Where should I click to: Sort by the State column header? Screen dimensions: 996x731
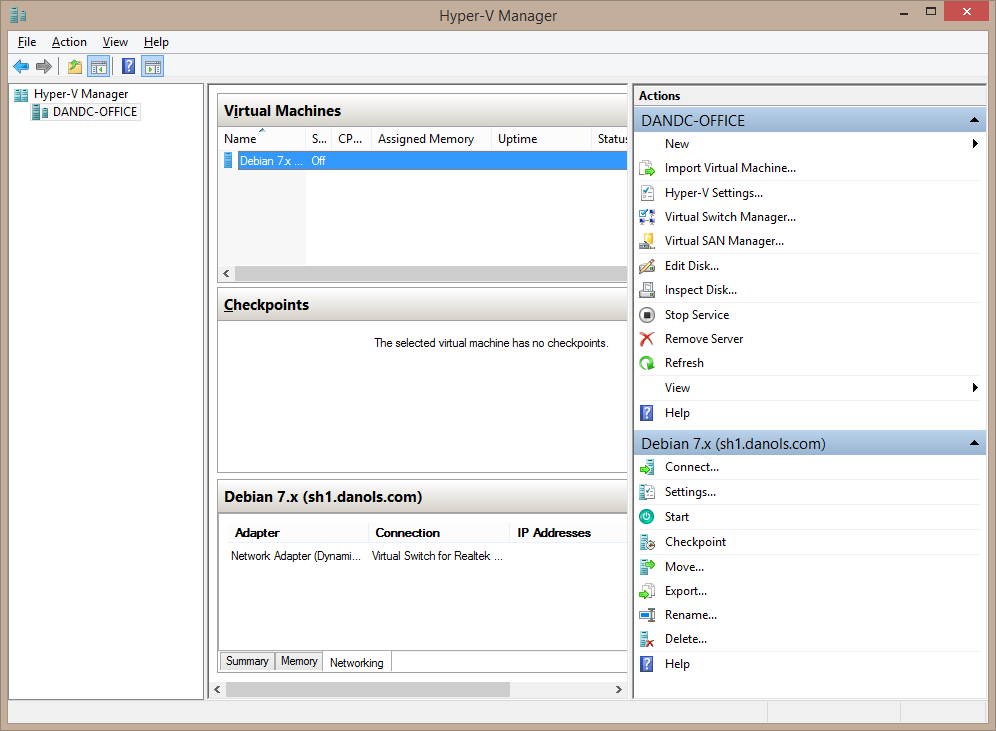pyautogui.click(x=319, y=138)
